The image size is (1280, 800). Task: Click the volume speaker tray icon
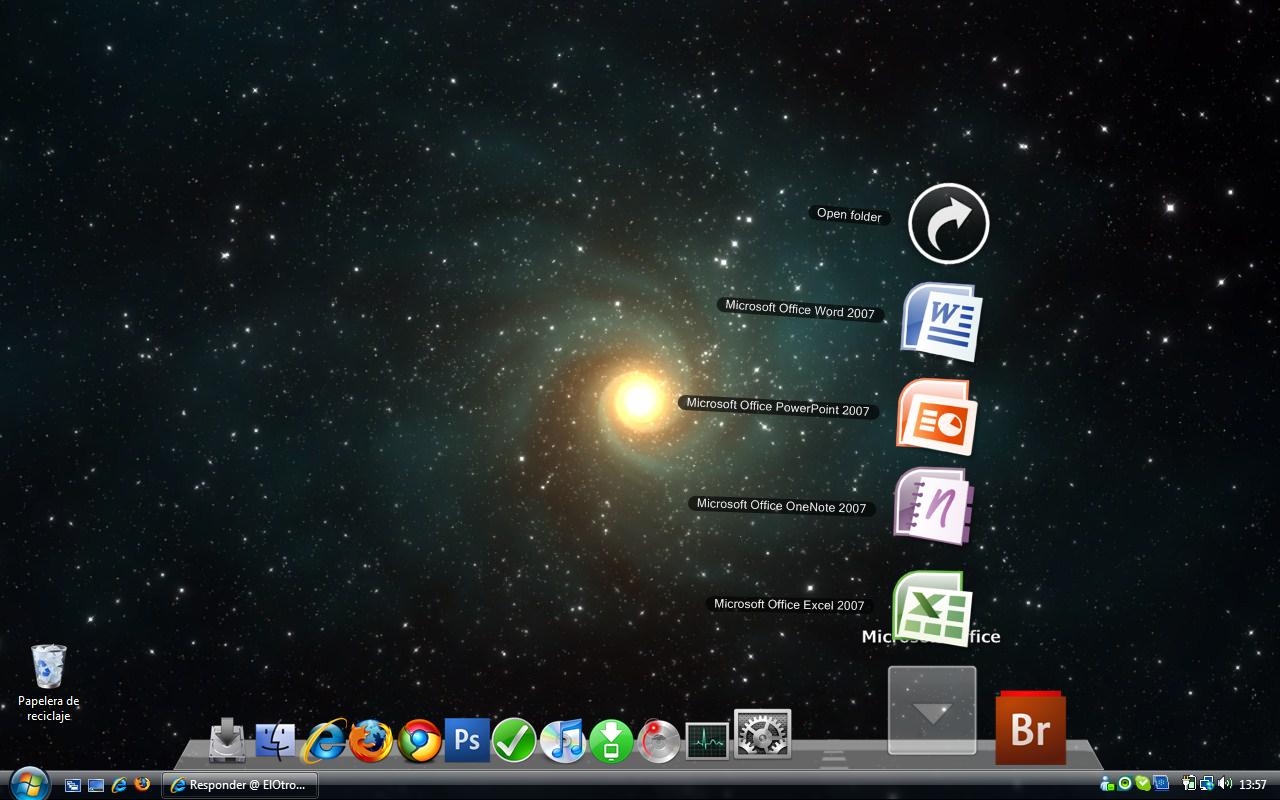(1225, 785)
